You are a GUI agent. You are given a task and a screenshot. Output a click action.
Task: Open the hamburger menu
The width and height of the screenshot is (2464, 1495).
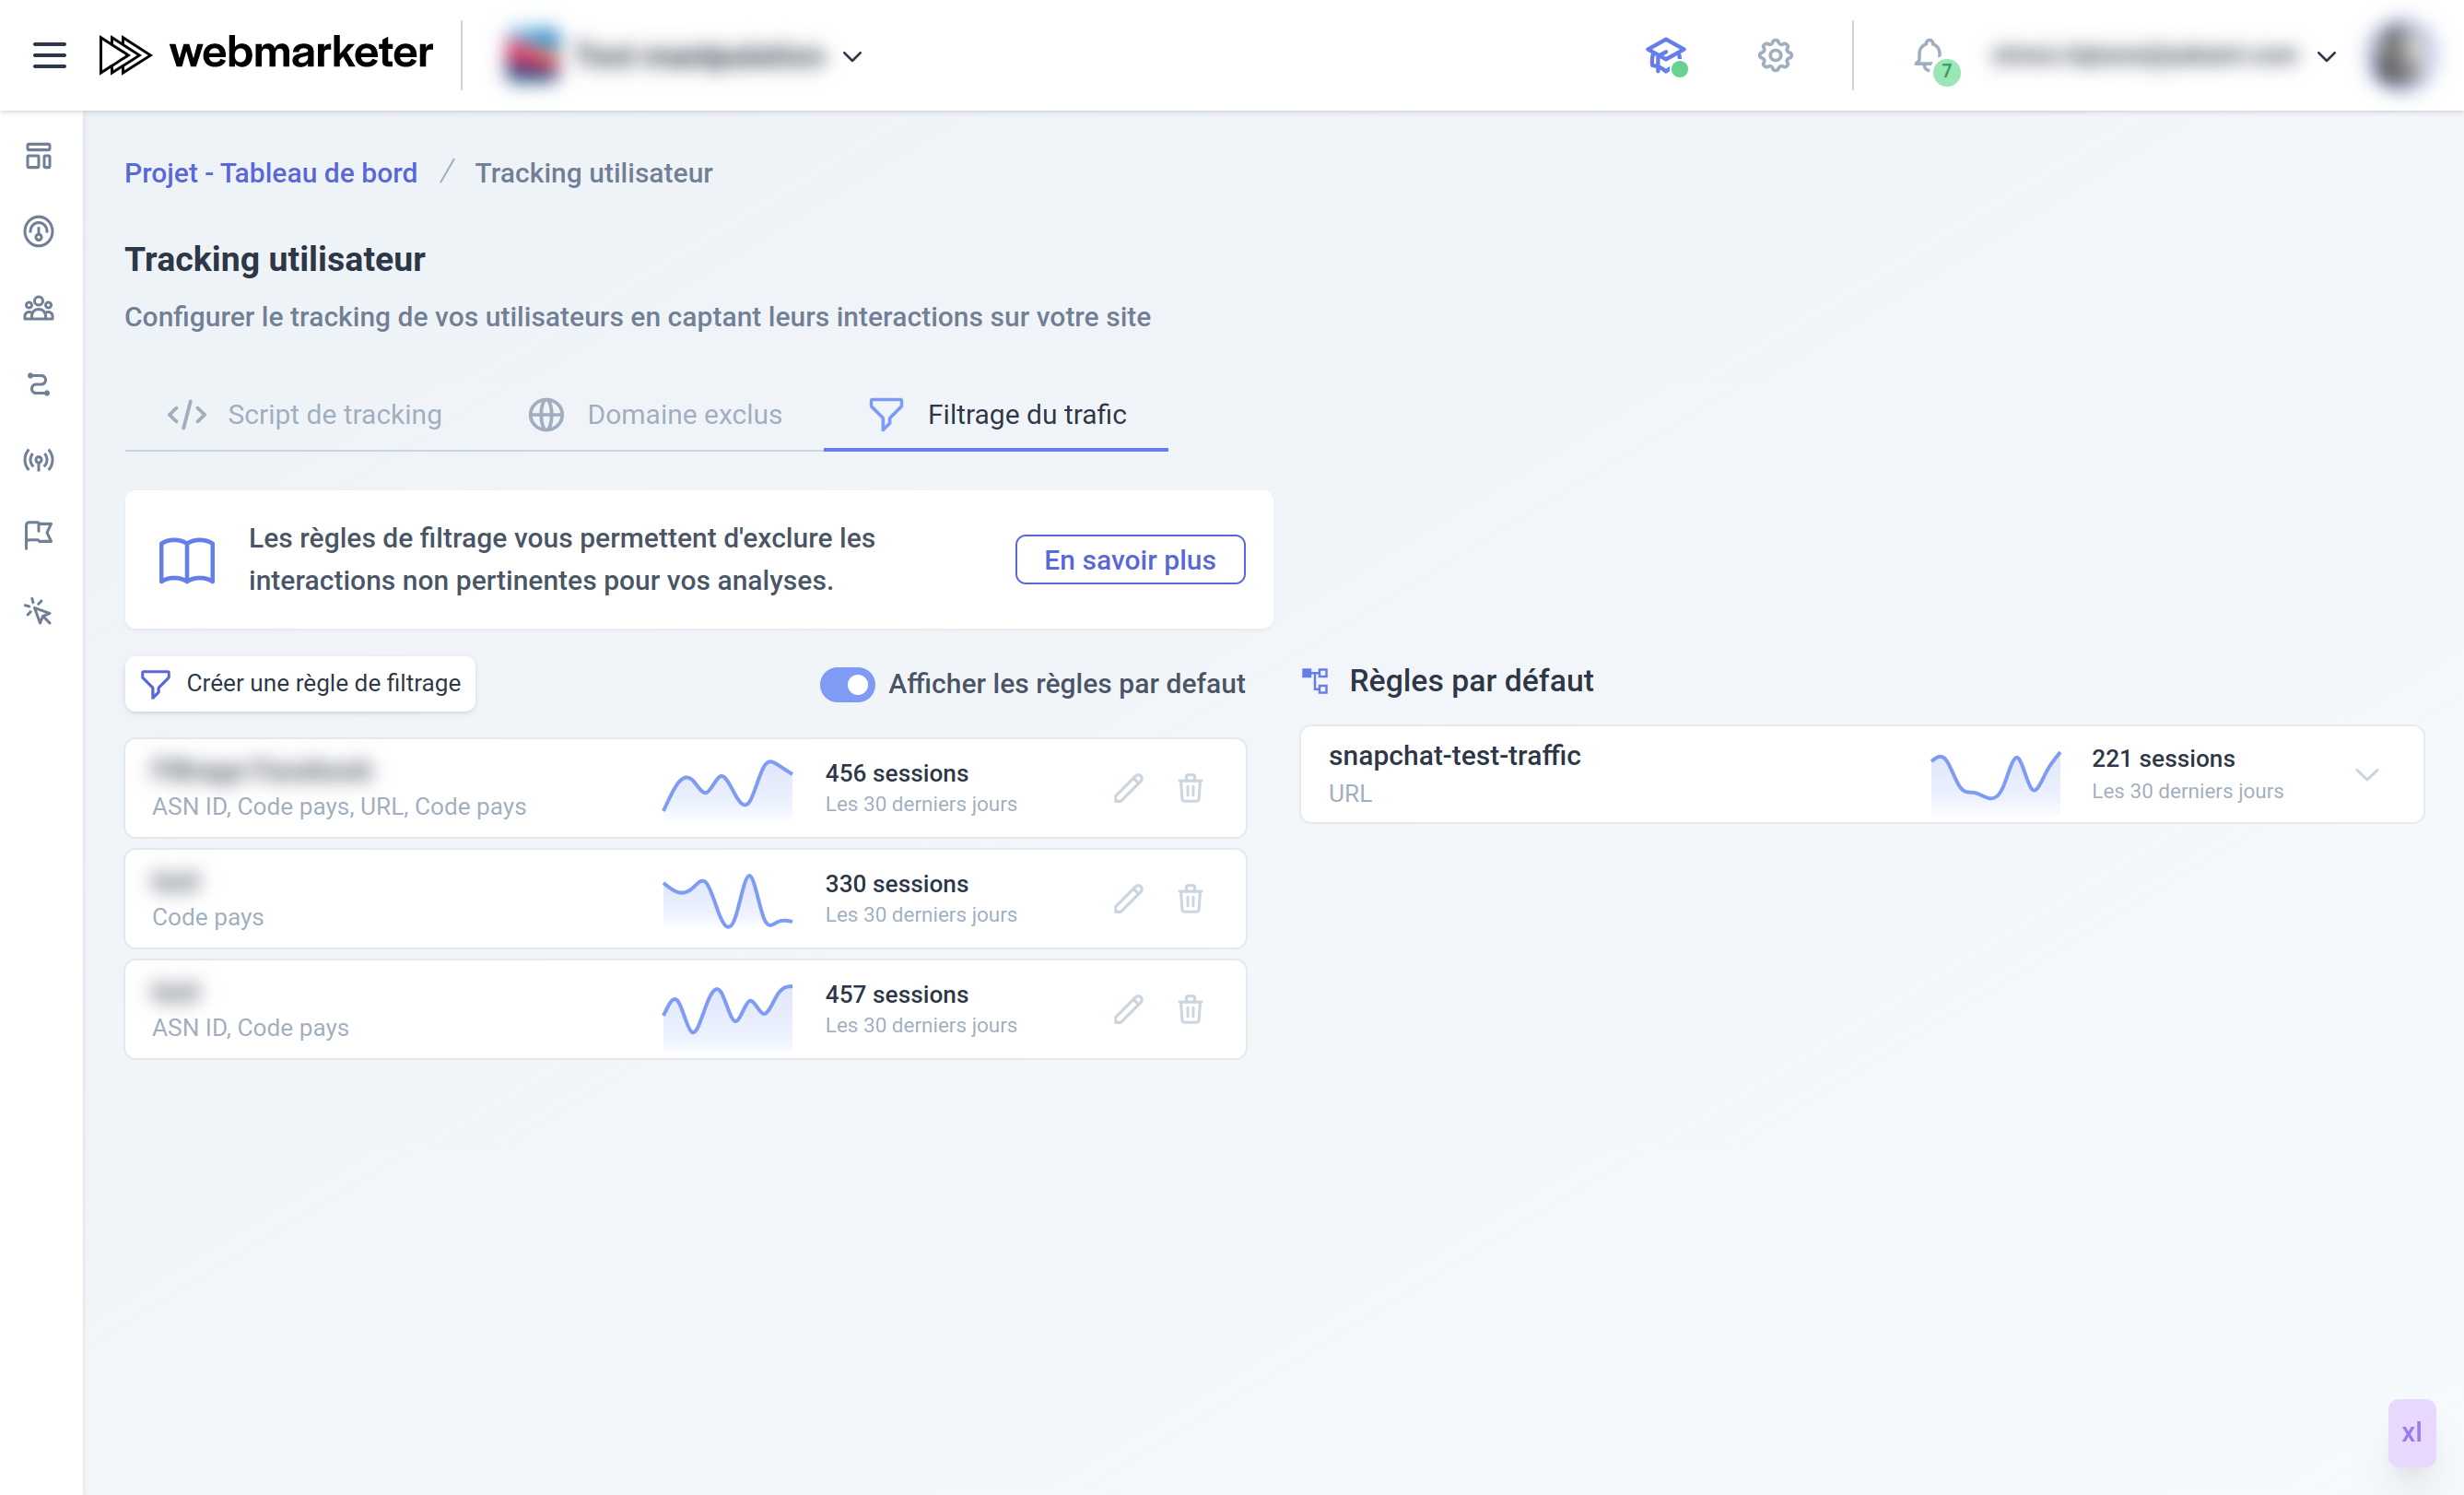tap(49, 55)
